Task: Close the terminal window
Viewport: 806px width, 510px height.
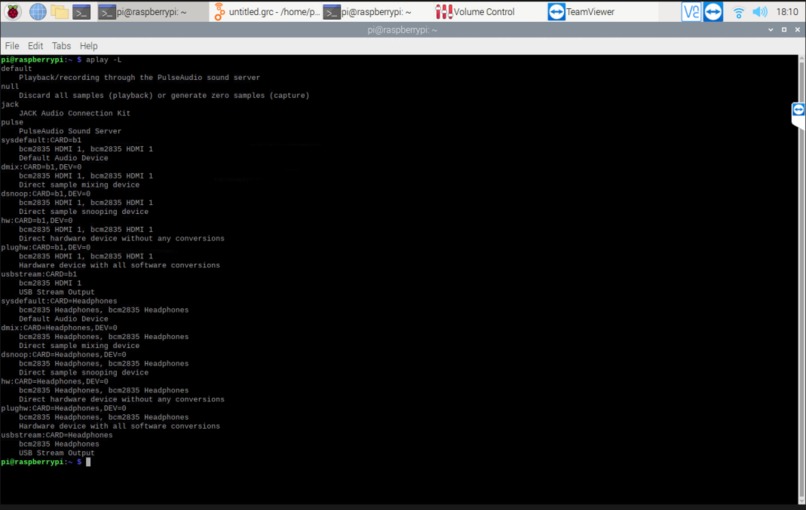Action: tap(797, 30)
